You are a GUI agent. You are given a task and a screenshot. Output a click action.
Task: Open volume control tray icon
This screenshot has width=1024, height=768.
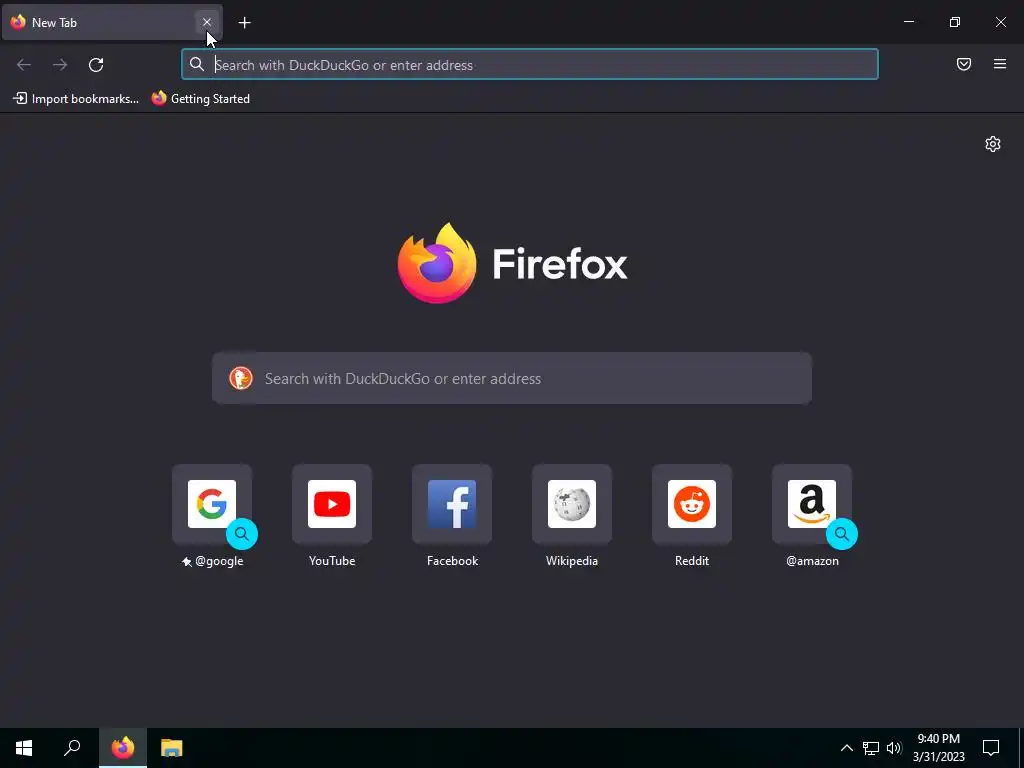click(894, 748)
